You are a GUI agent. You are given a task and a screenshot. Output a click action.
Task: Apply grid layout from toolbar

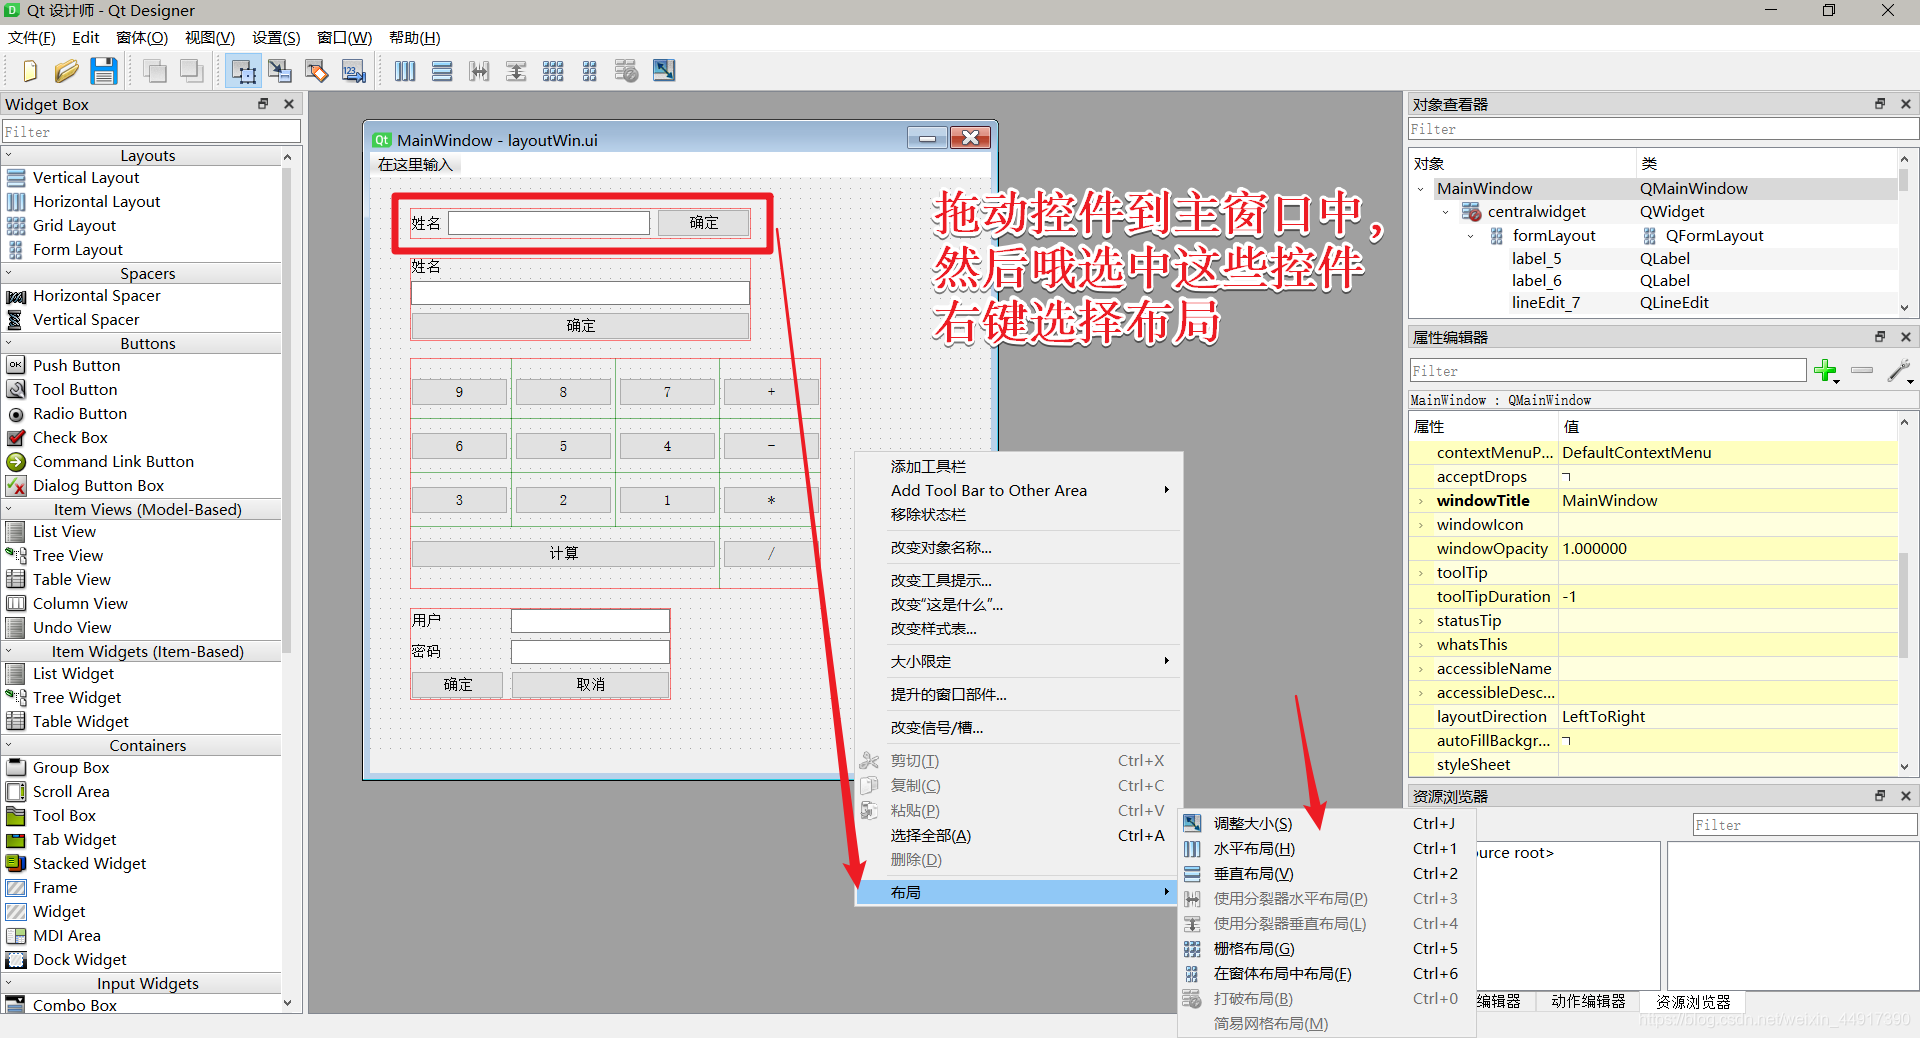[x=553, y=71]
